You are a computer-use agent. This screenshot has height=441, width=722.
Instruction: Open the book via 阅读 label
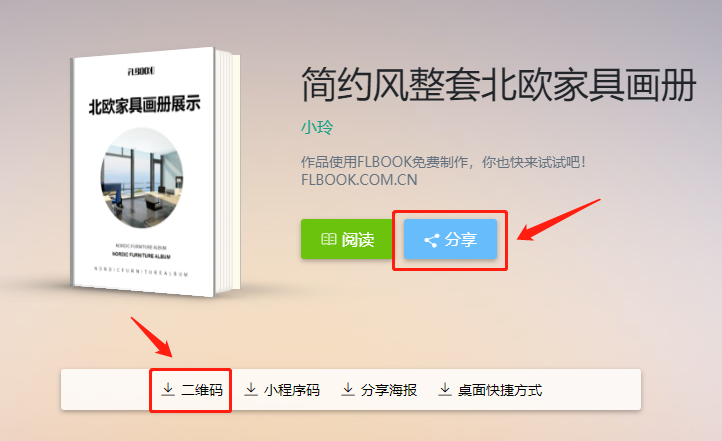click(x=358, y=239)
